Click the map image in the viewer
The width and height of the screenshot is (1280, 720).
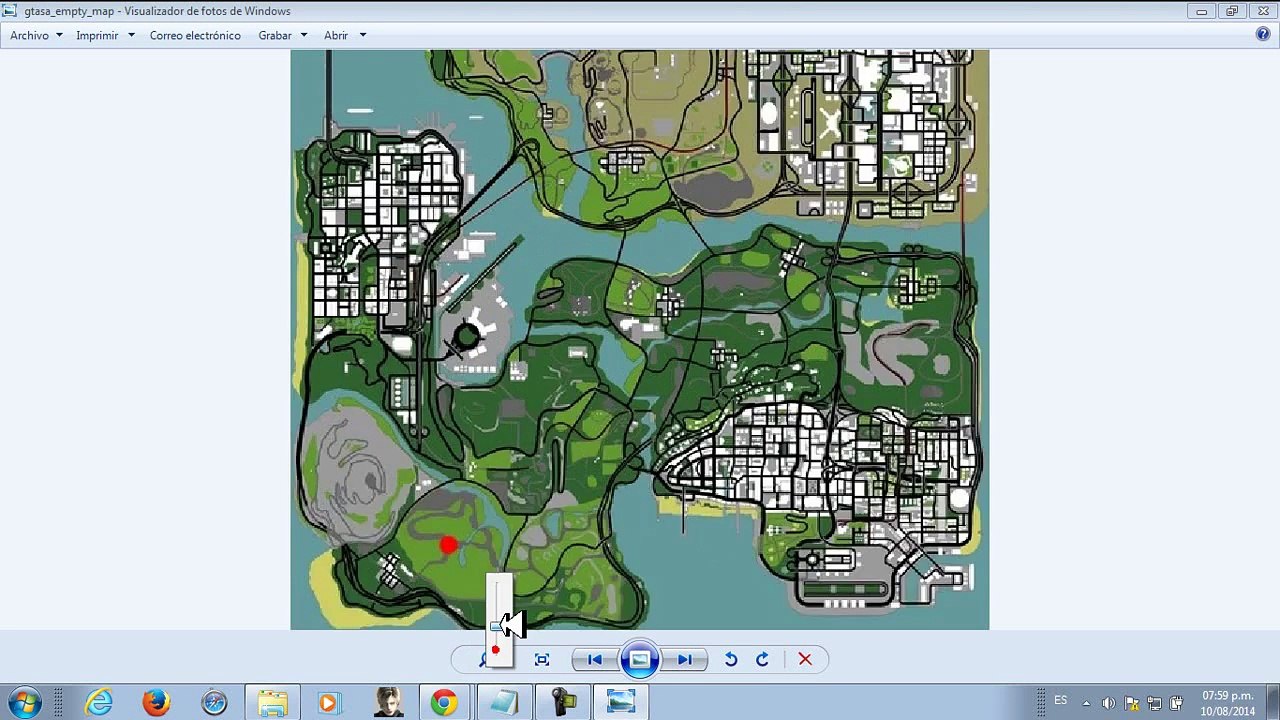(x=640, y=340)
